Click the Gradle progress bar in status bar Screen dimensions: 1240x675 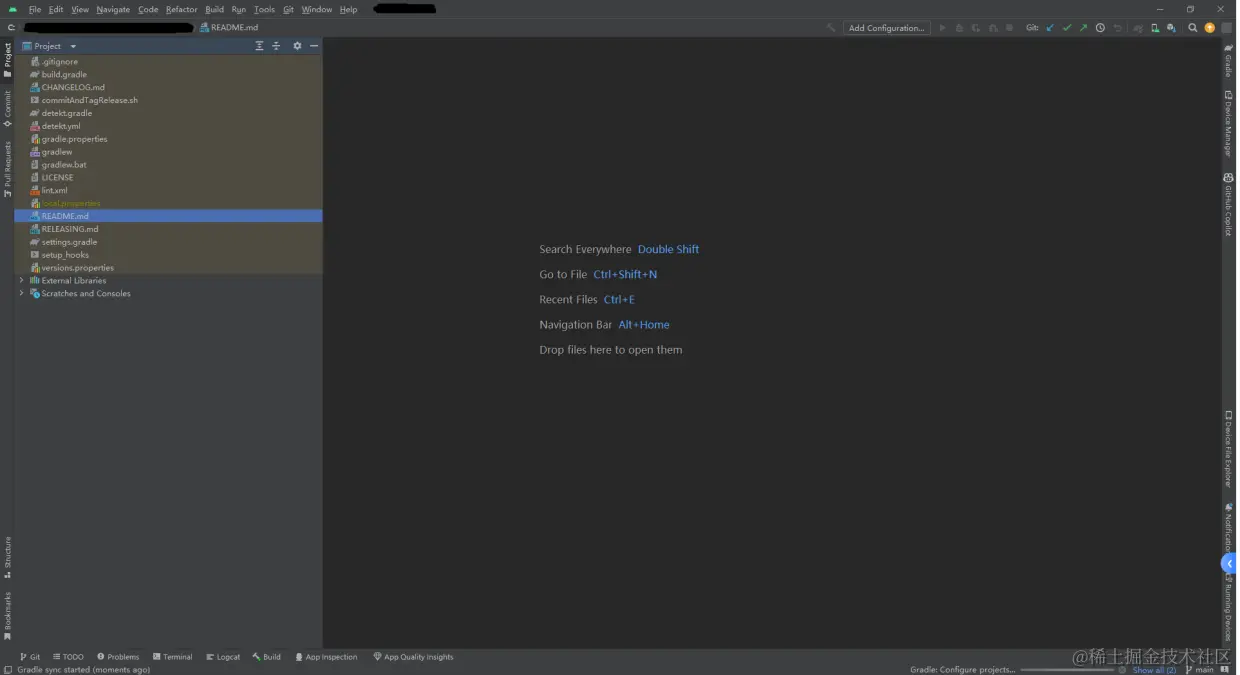click(1067, 670)
